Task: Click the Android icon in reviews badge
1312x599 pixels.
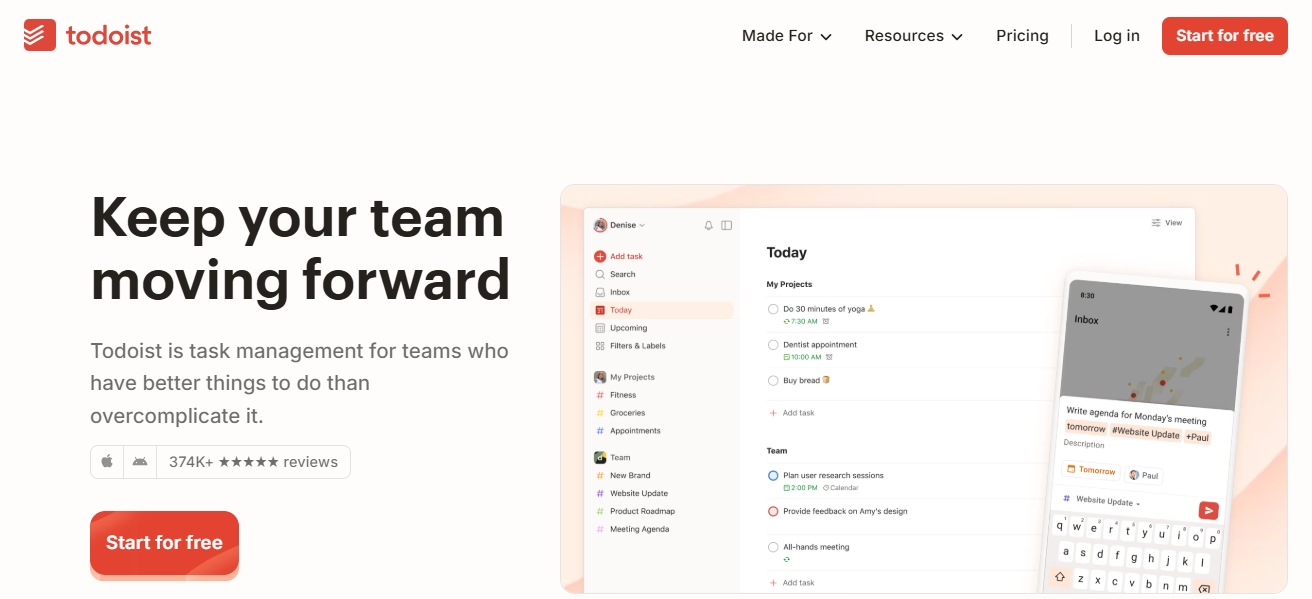Action: [140, 462]
